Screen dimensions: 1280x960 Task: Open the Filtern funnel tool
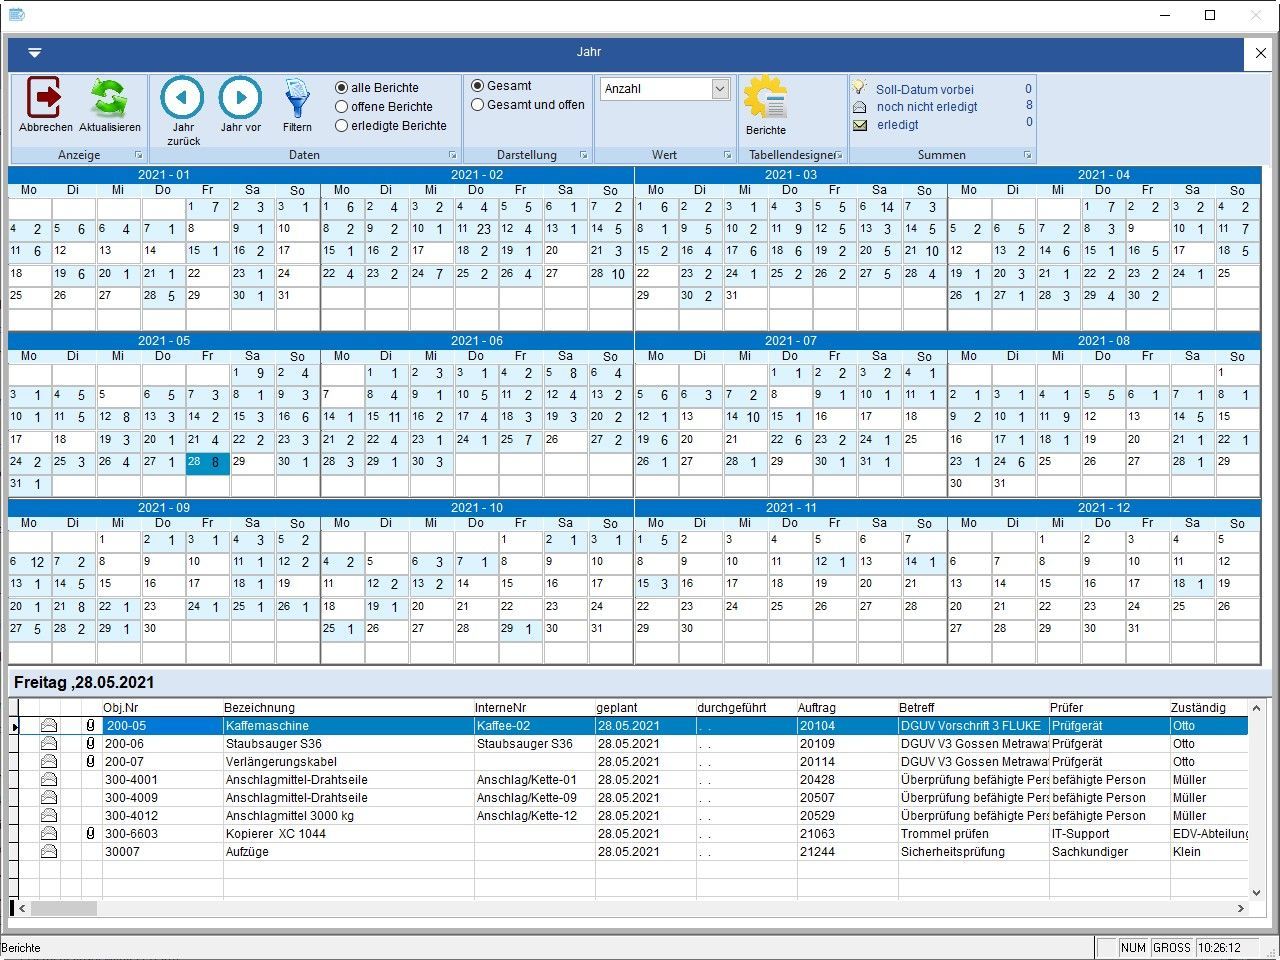pos(297,98)
